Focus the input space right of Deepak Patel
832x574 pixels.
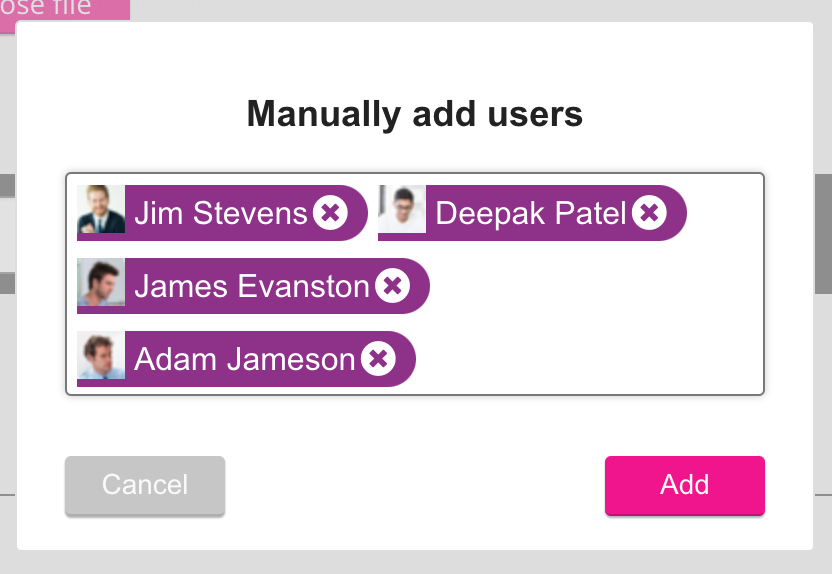724,213
